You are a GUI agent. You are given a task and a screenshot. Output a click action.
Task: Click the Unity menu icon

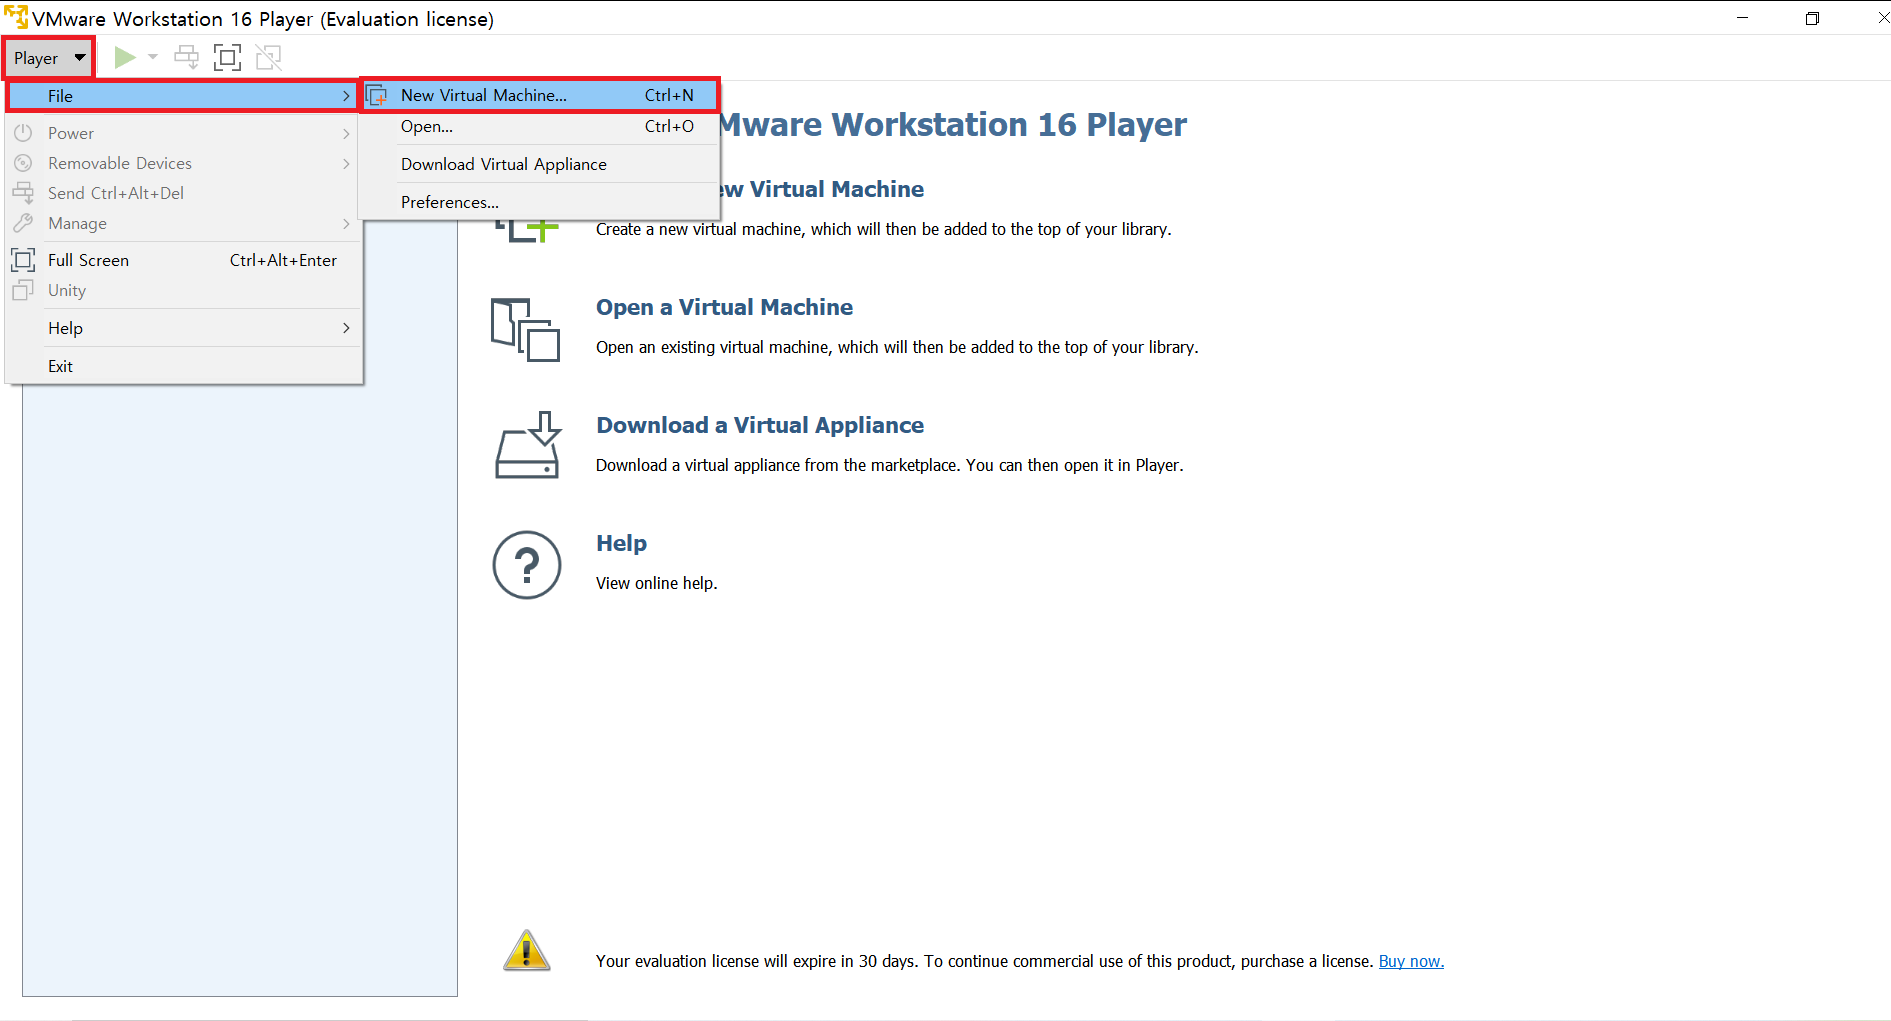pos(23,290)
